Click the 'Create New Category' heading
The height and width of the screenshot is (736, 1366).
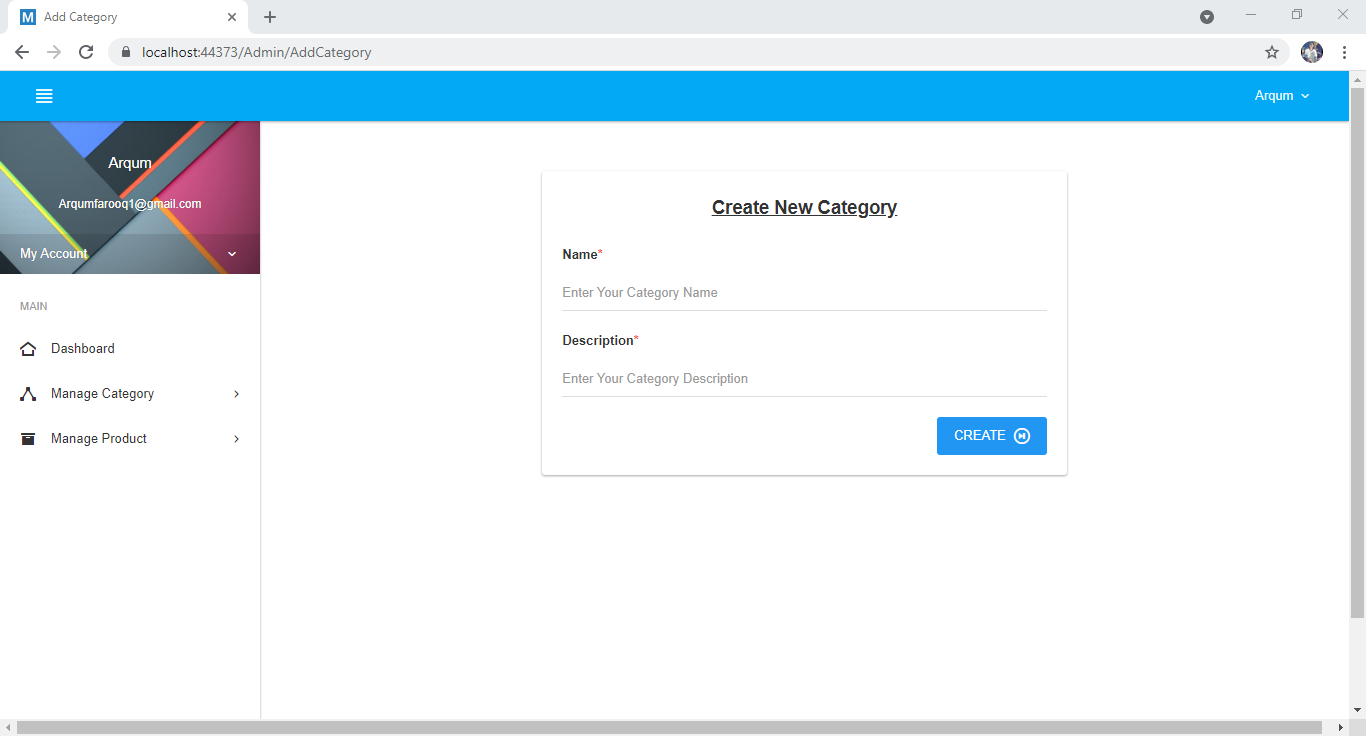(x=804, y=207)
